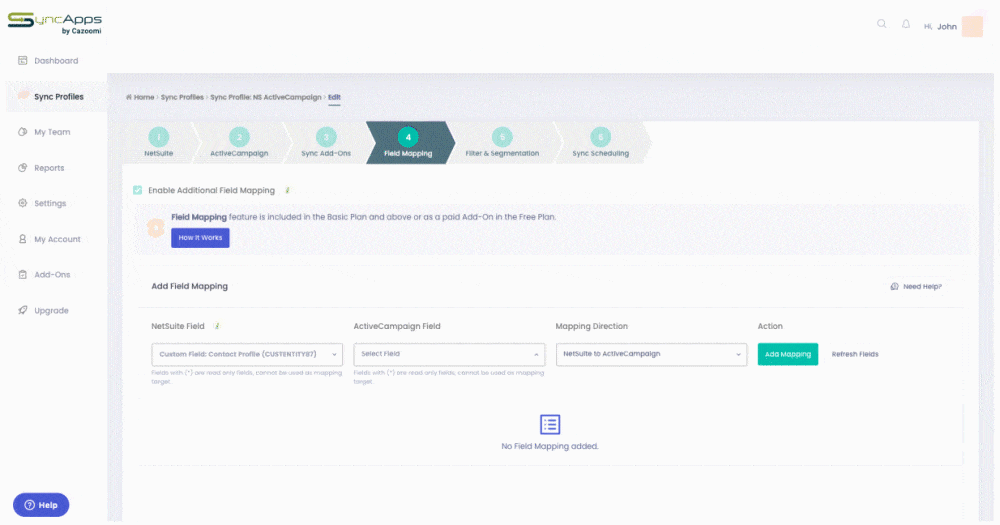Click info icon beside Enable Additional Field Mapping

point(288,190)
